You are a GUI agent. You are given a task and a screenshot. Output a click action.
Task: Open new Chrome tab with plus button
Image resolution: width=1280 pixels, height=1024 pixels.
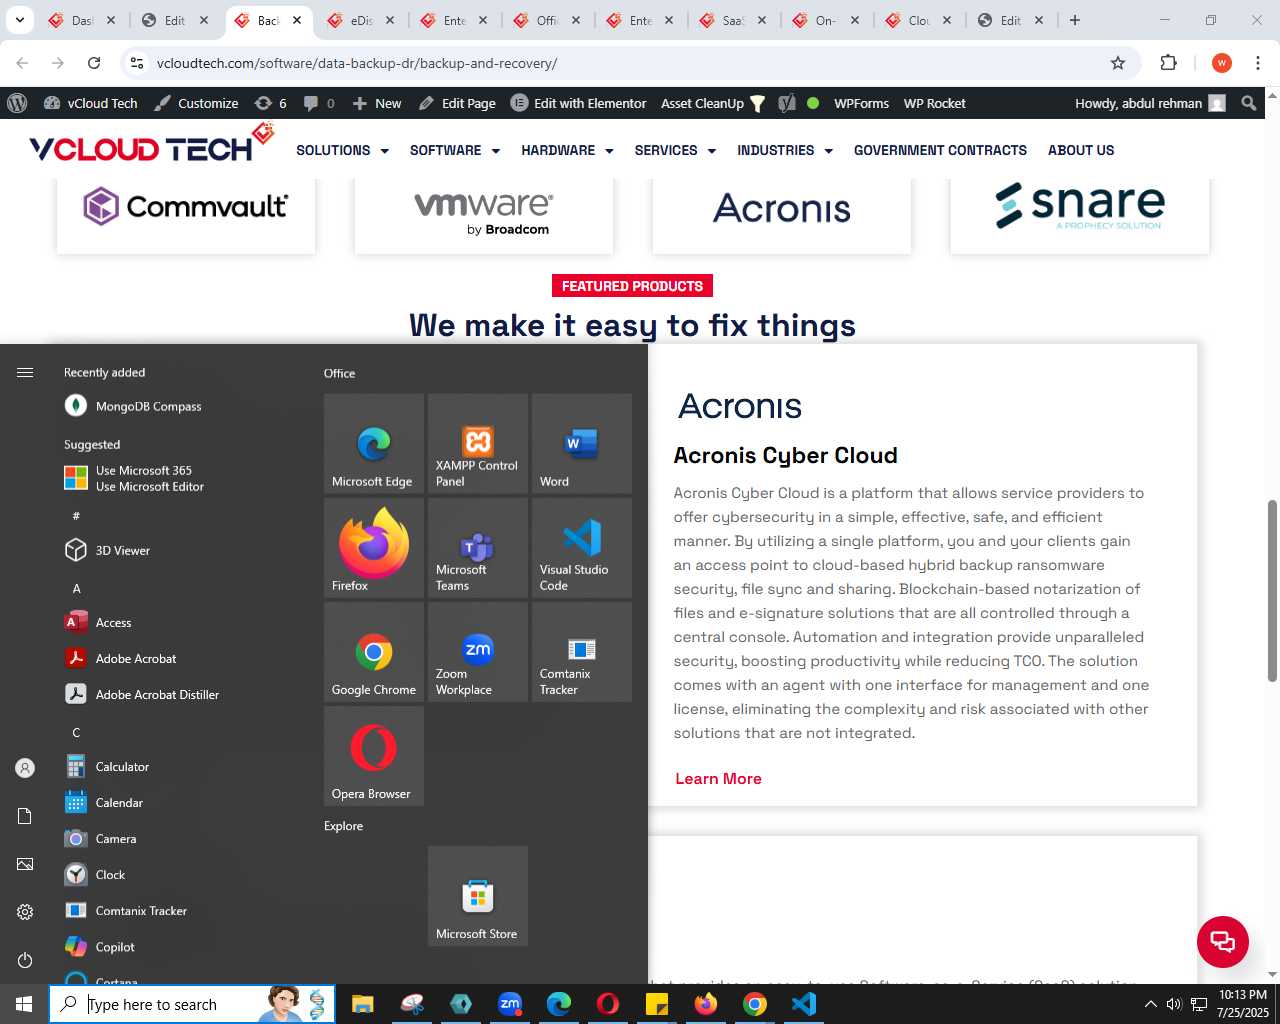pyautogui.click(x=1075, y=20)
